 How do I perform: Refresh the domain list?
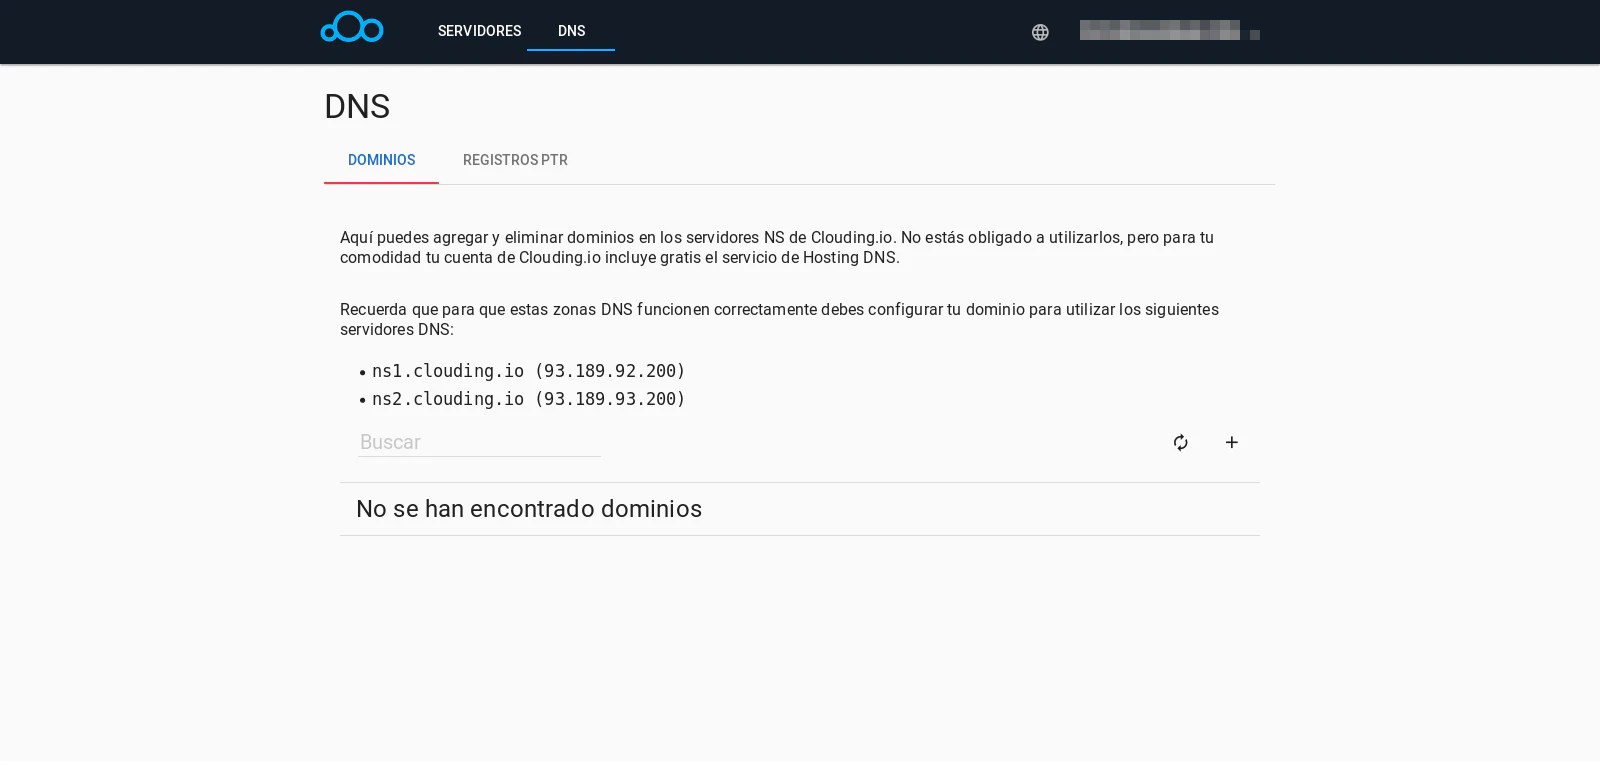[x=1181, y=442]
